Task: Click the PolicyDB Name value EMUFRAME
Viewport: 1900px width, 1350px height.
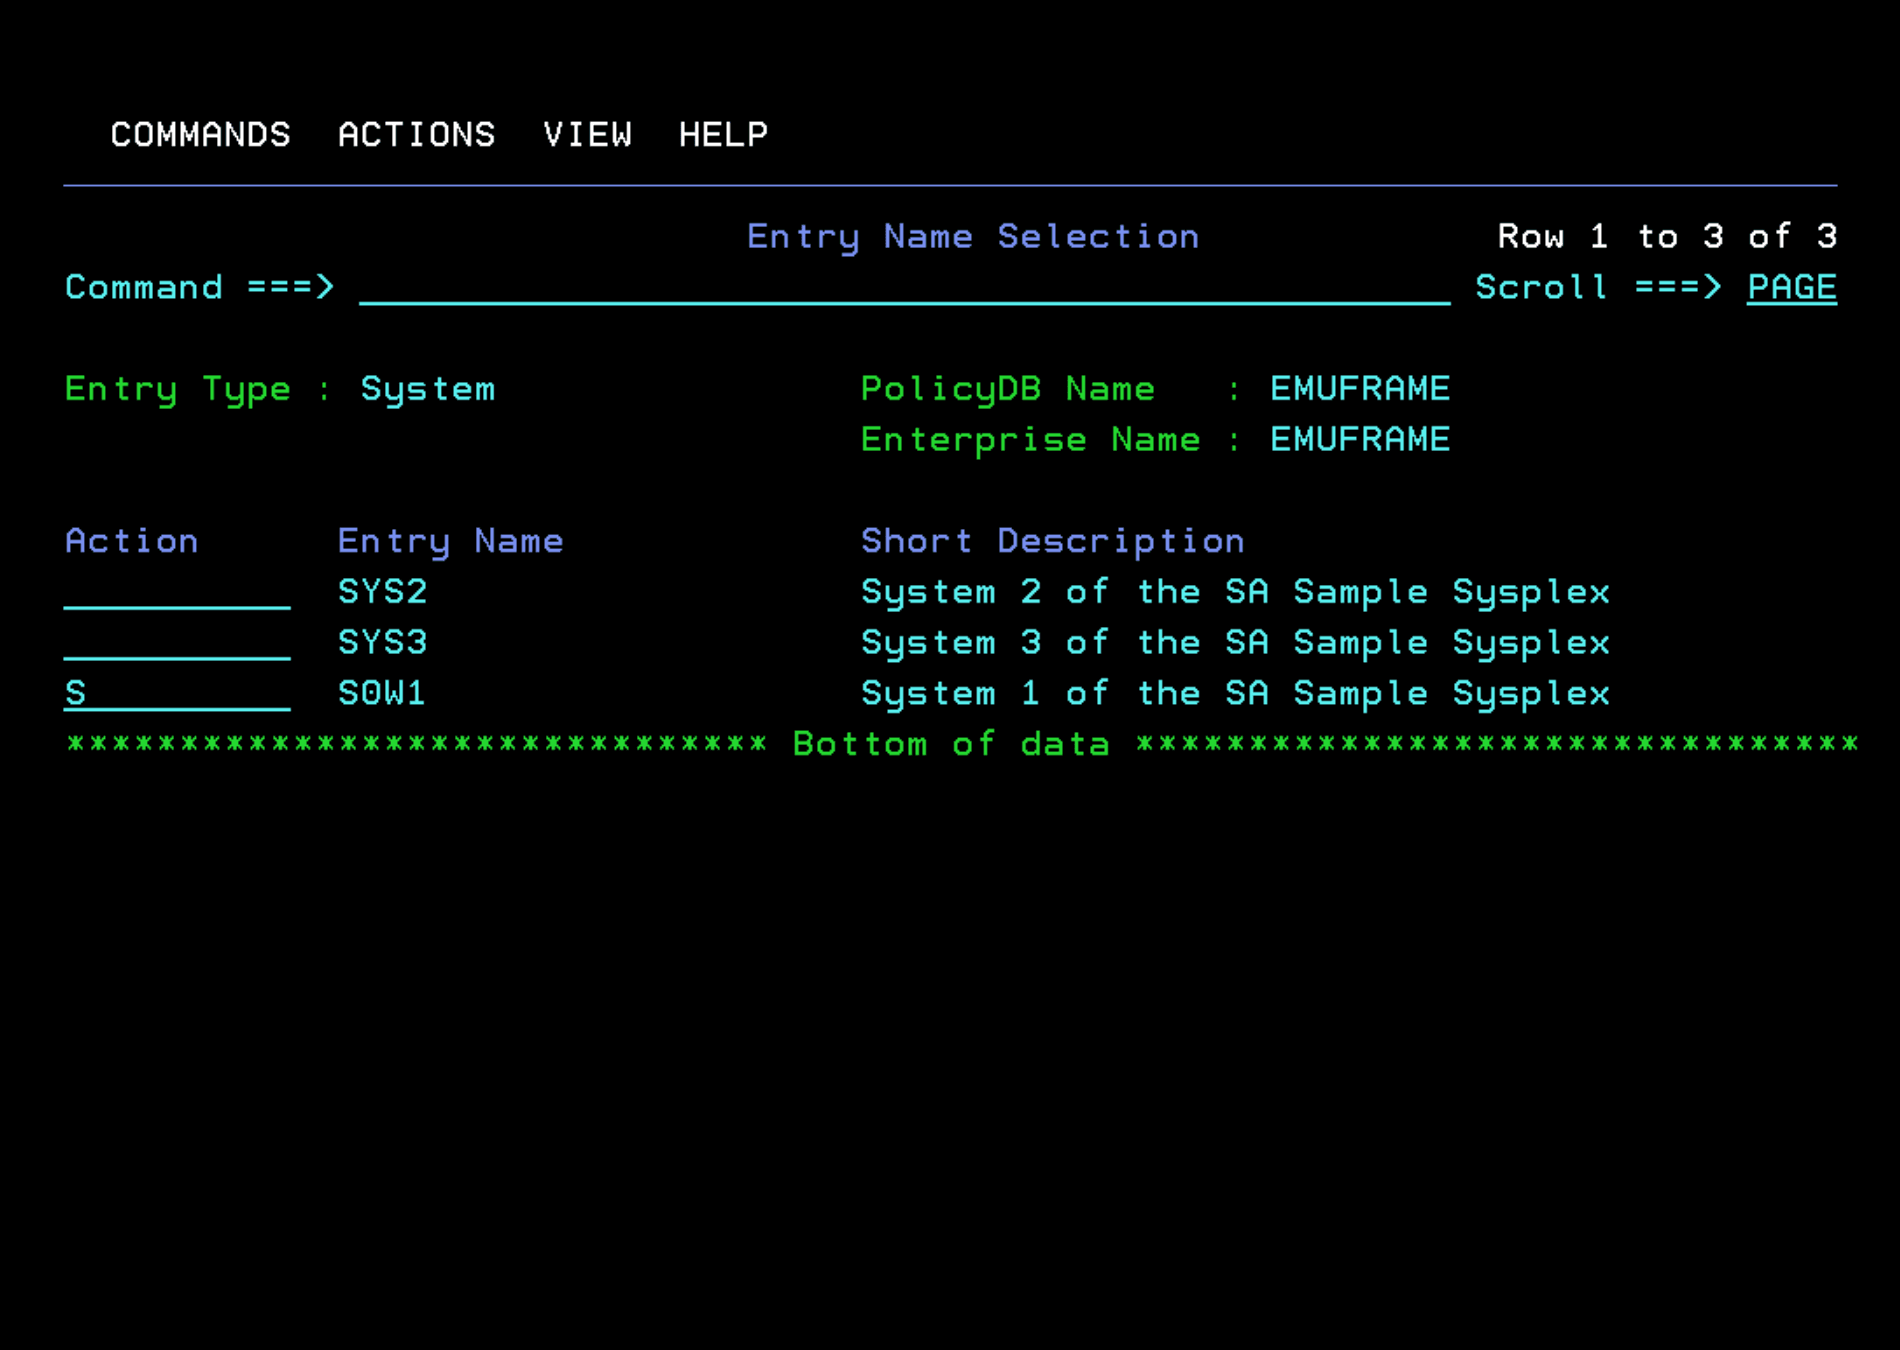Action: (1359, 388)
